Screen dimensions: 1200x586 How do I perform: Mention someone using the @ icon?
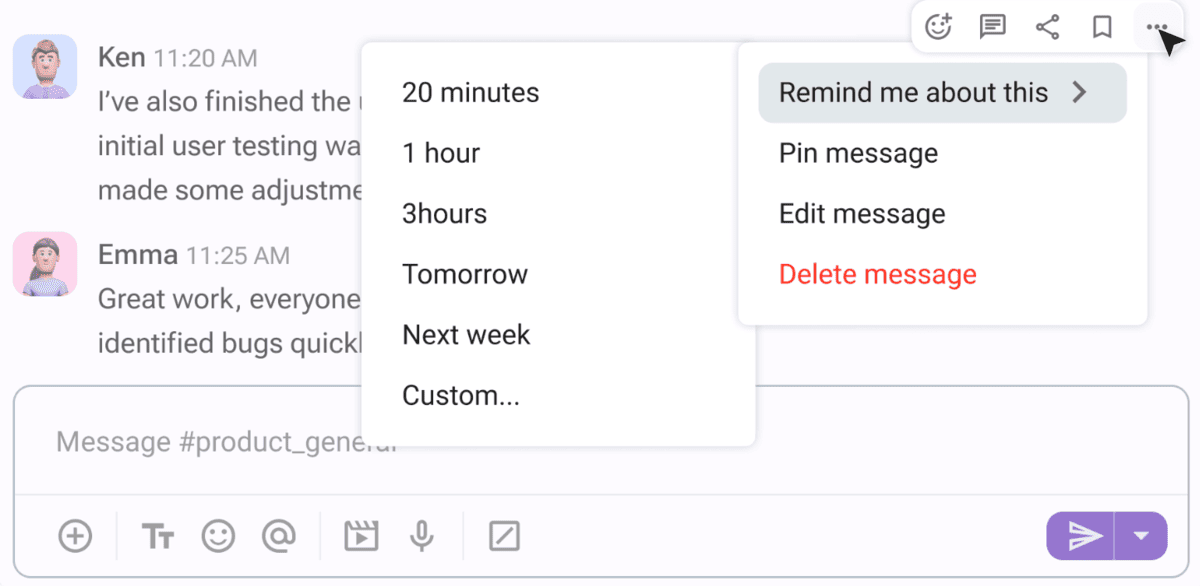coord(280,535)
